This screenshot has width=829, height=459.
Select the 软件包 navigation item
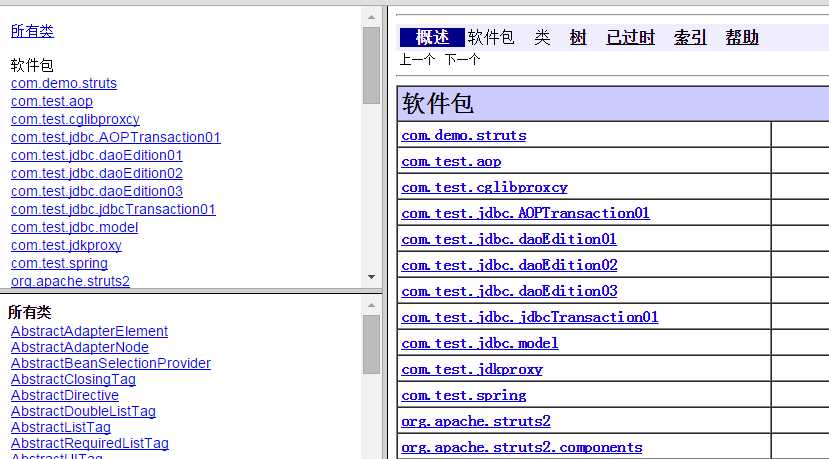click(491, 38)
